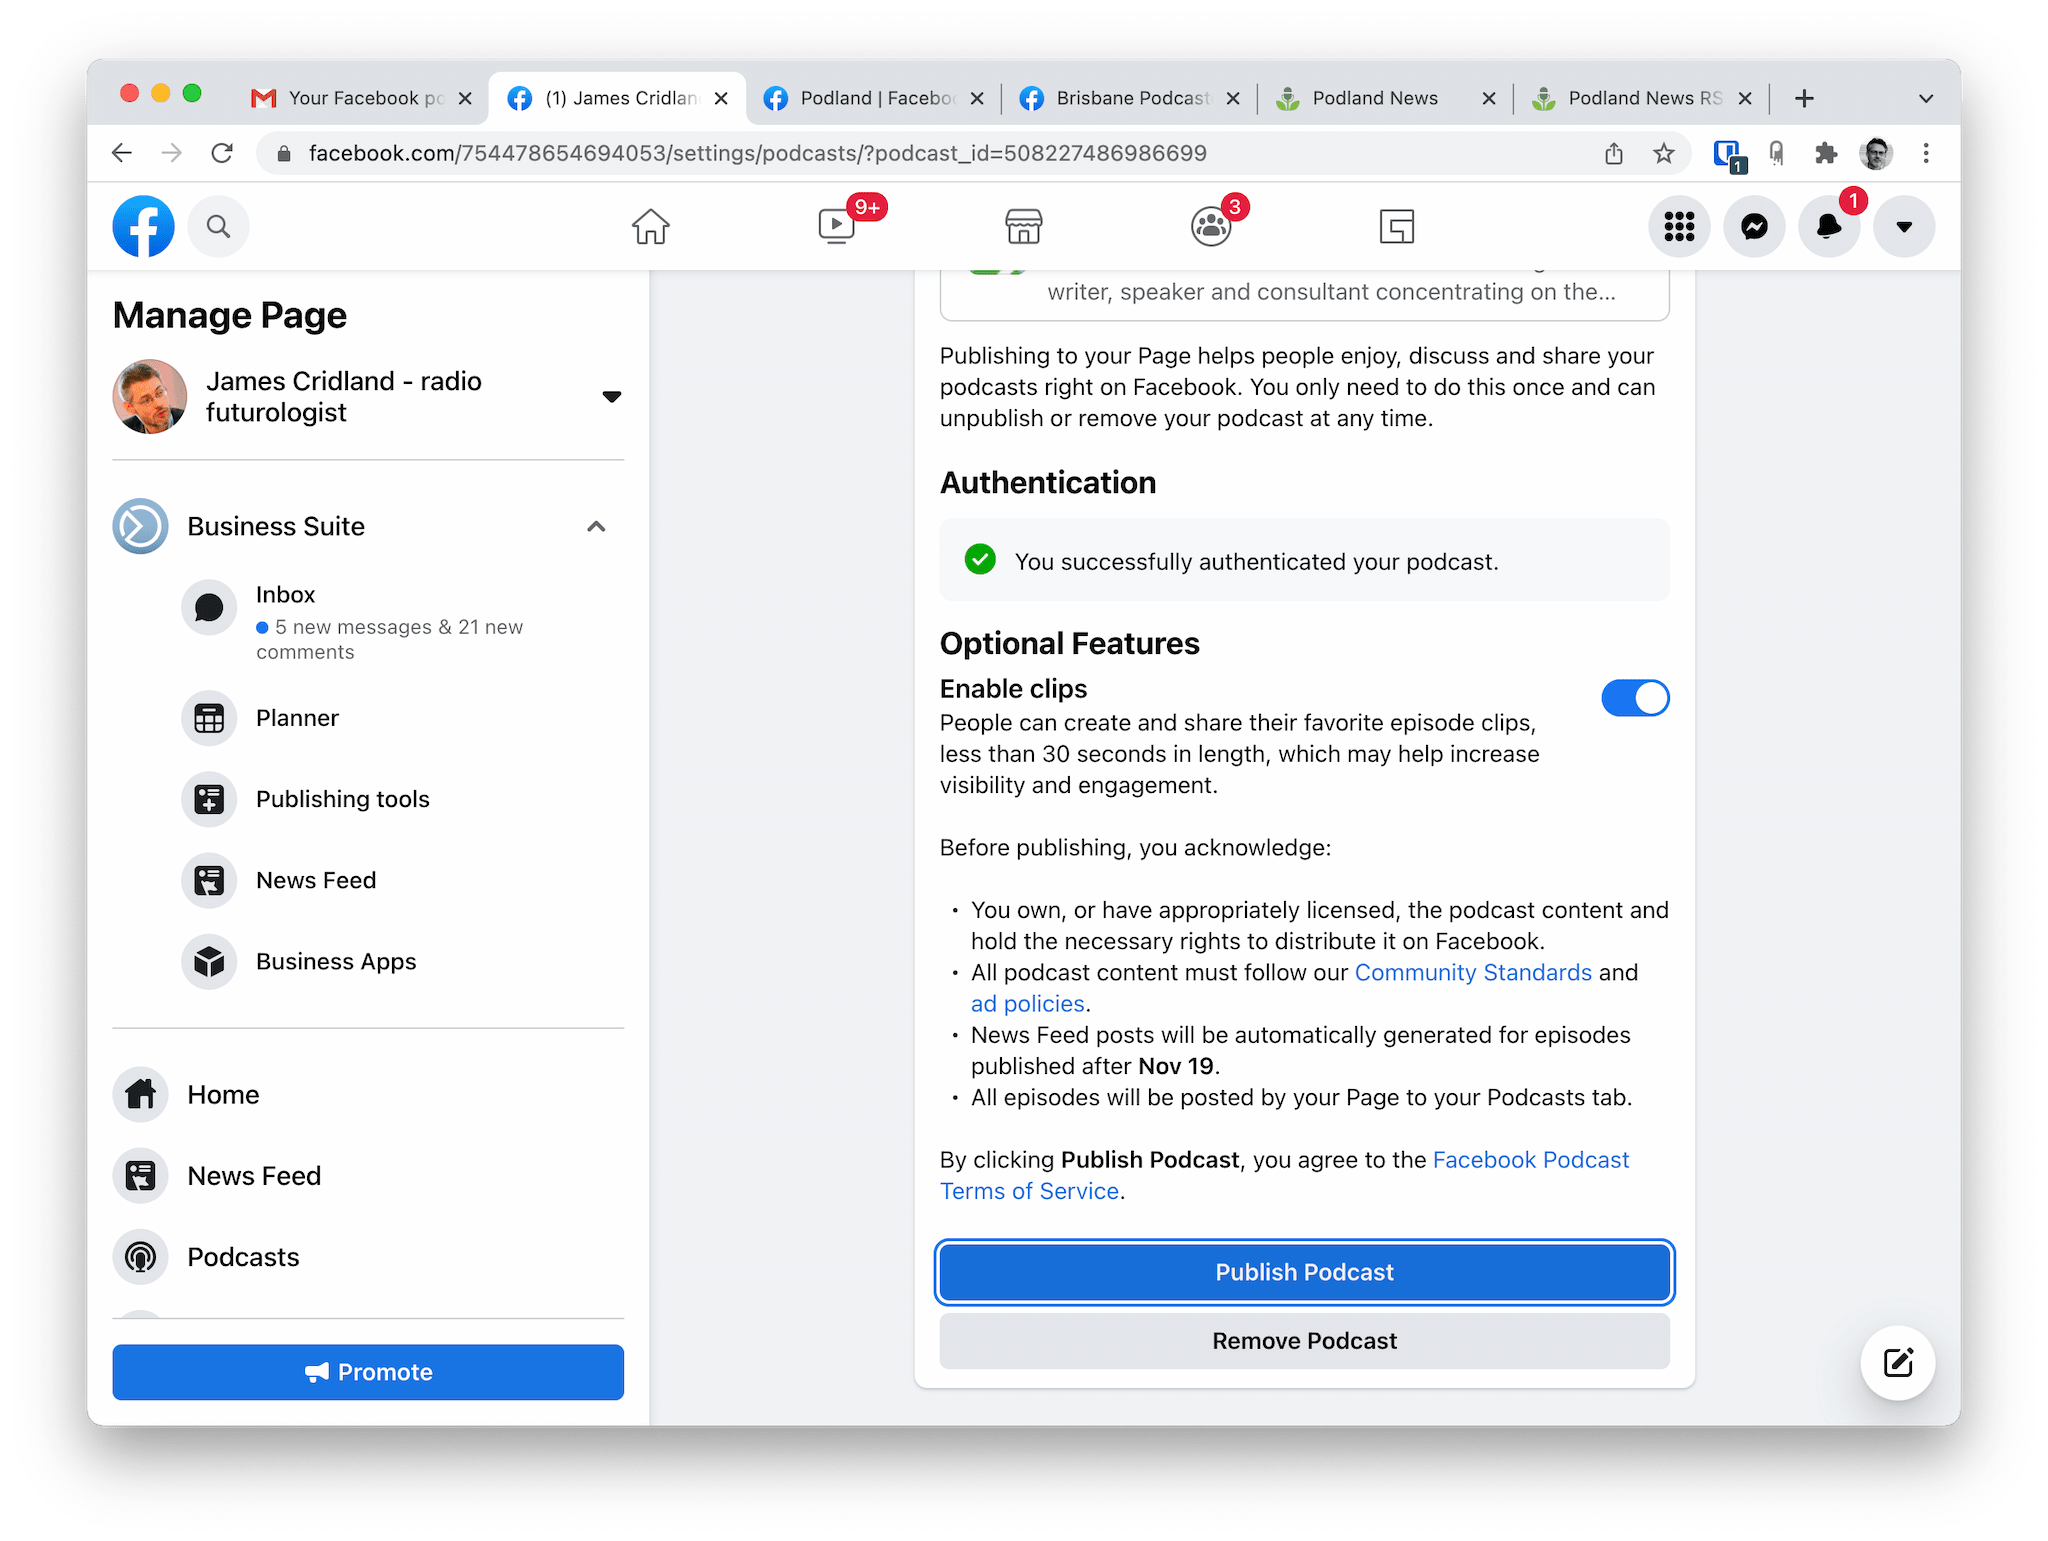Click the Business Suite logo icon
This screenshot has width=2048, height=1541.
click(x=140, y=526)
